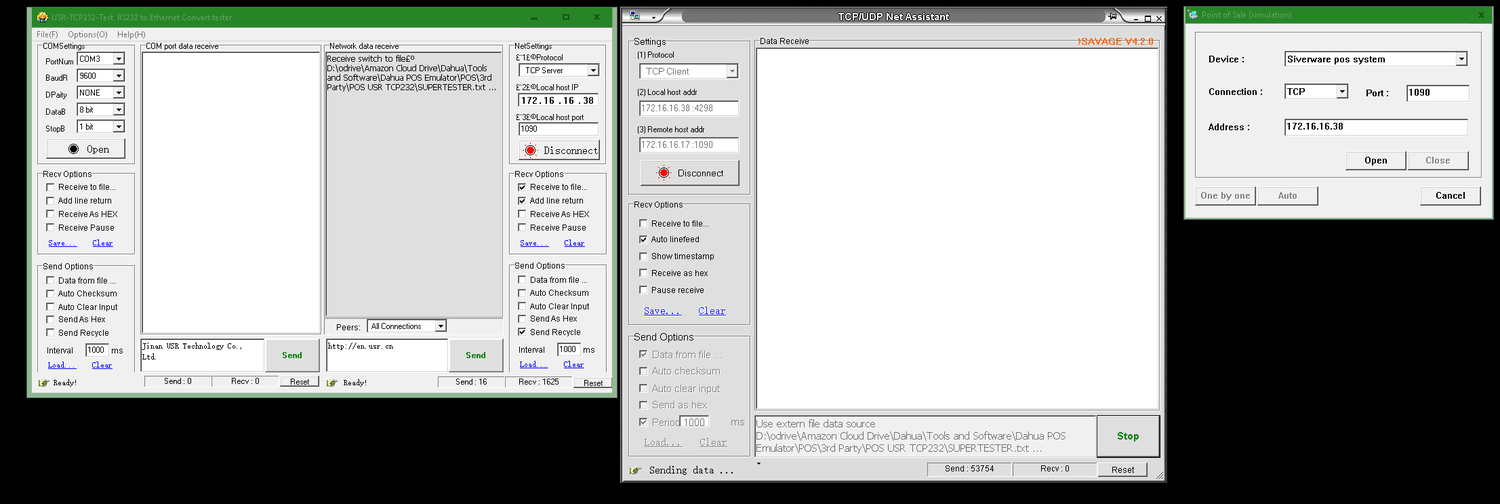Uncheck Auto linefeed in Net Assistant
Image resolution: width=1500 pixels, height=504 pixels.
coord(643,240)
